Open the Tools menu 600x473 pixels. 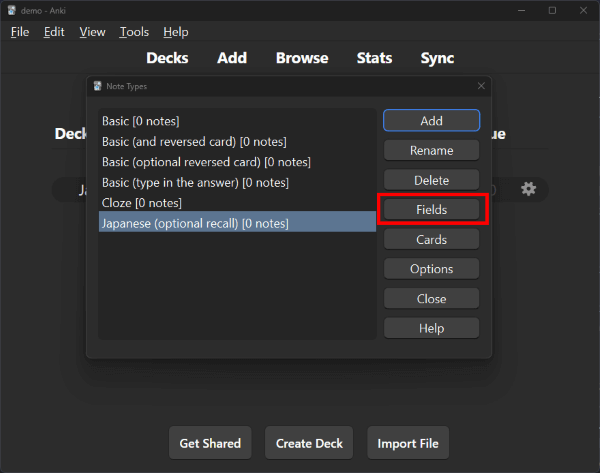coord(134,32)
